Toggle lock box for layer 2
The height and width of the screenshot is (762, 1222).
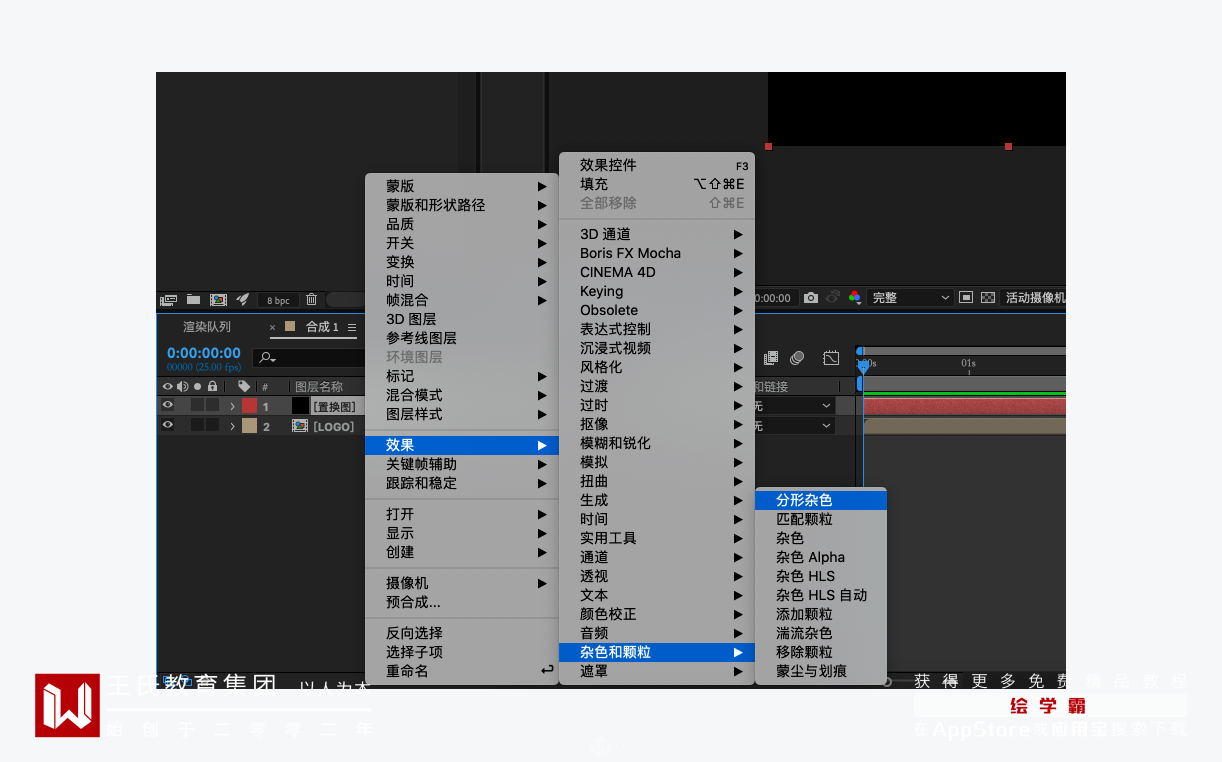[213, 426]
